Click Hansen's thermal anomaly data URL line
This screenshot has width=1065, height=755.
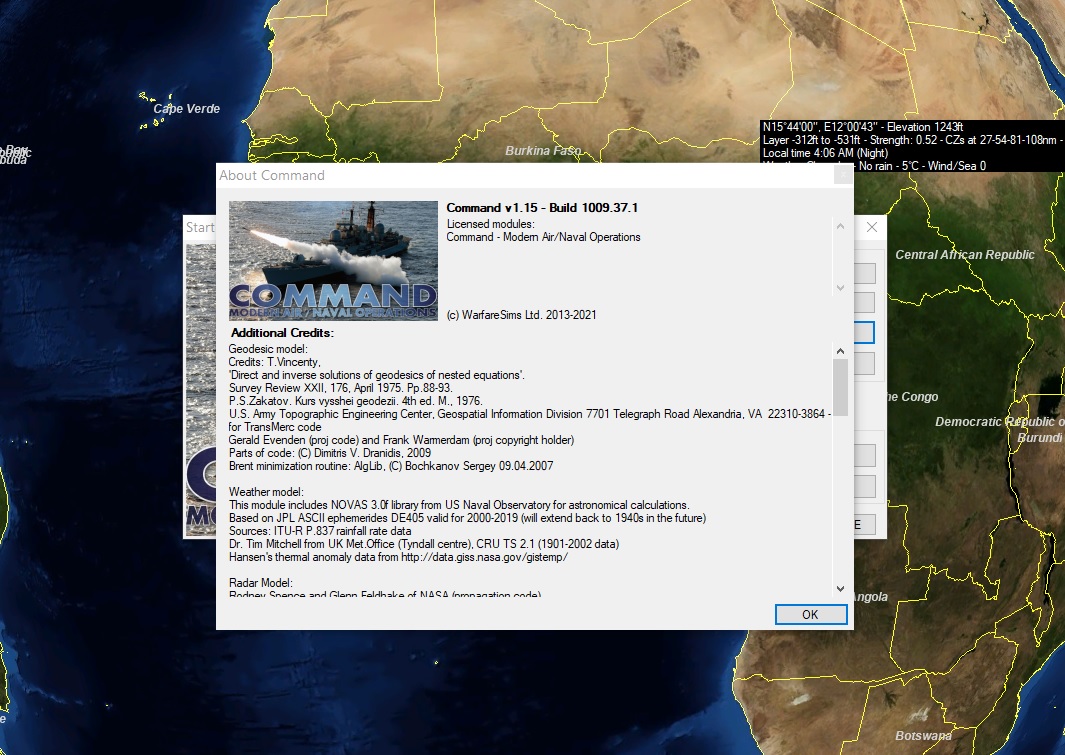[398, 557]
